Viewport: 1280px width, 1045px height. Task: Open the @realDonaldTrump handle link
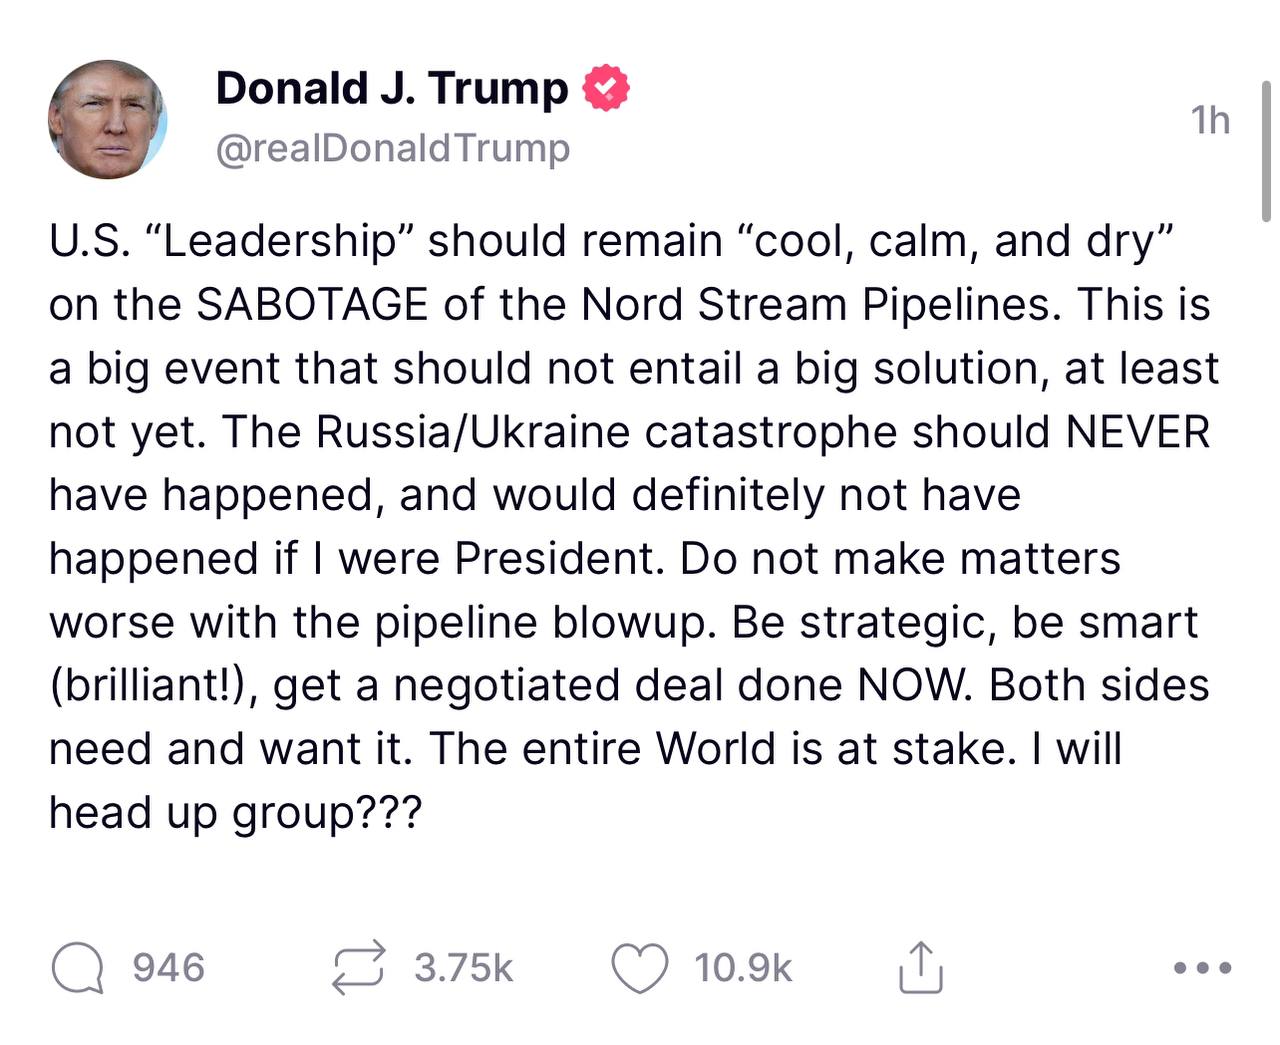pyautogui.click(x=393, y=148)
